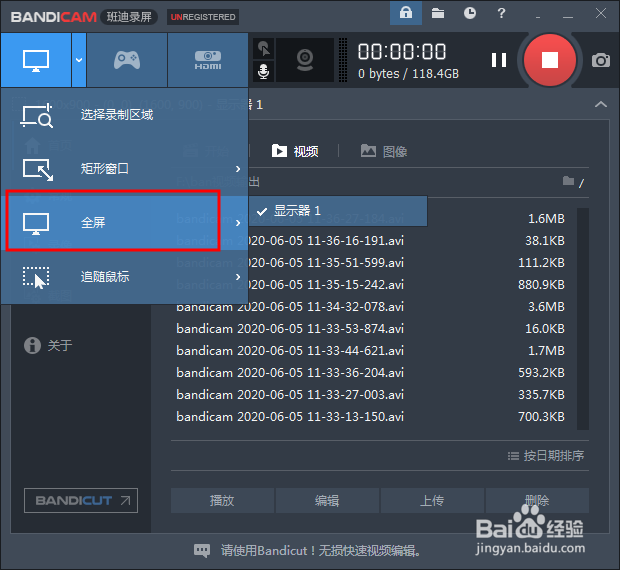
Task: Click the 图像 tab picture icon
Action: point(368,151)
